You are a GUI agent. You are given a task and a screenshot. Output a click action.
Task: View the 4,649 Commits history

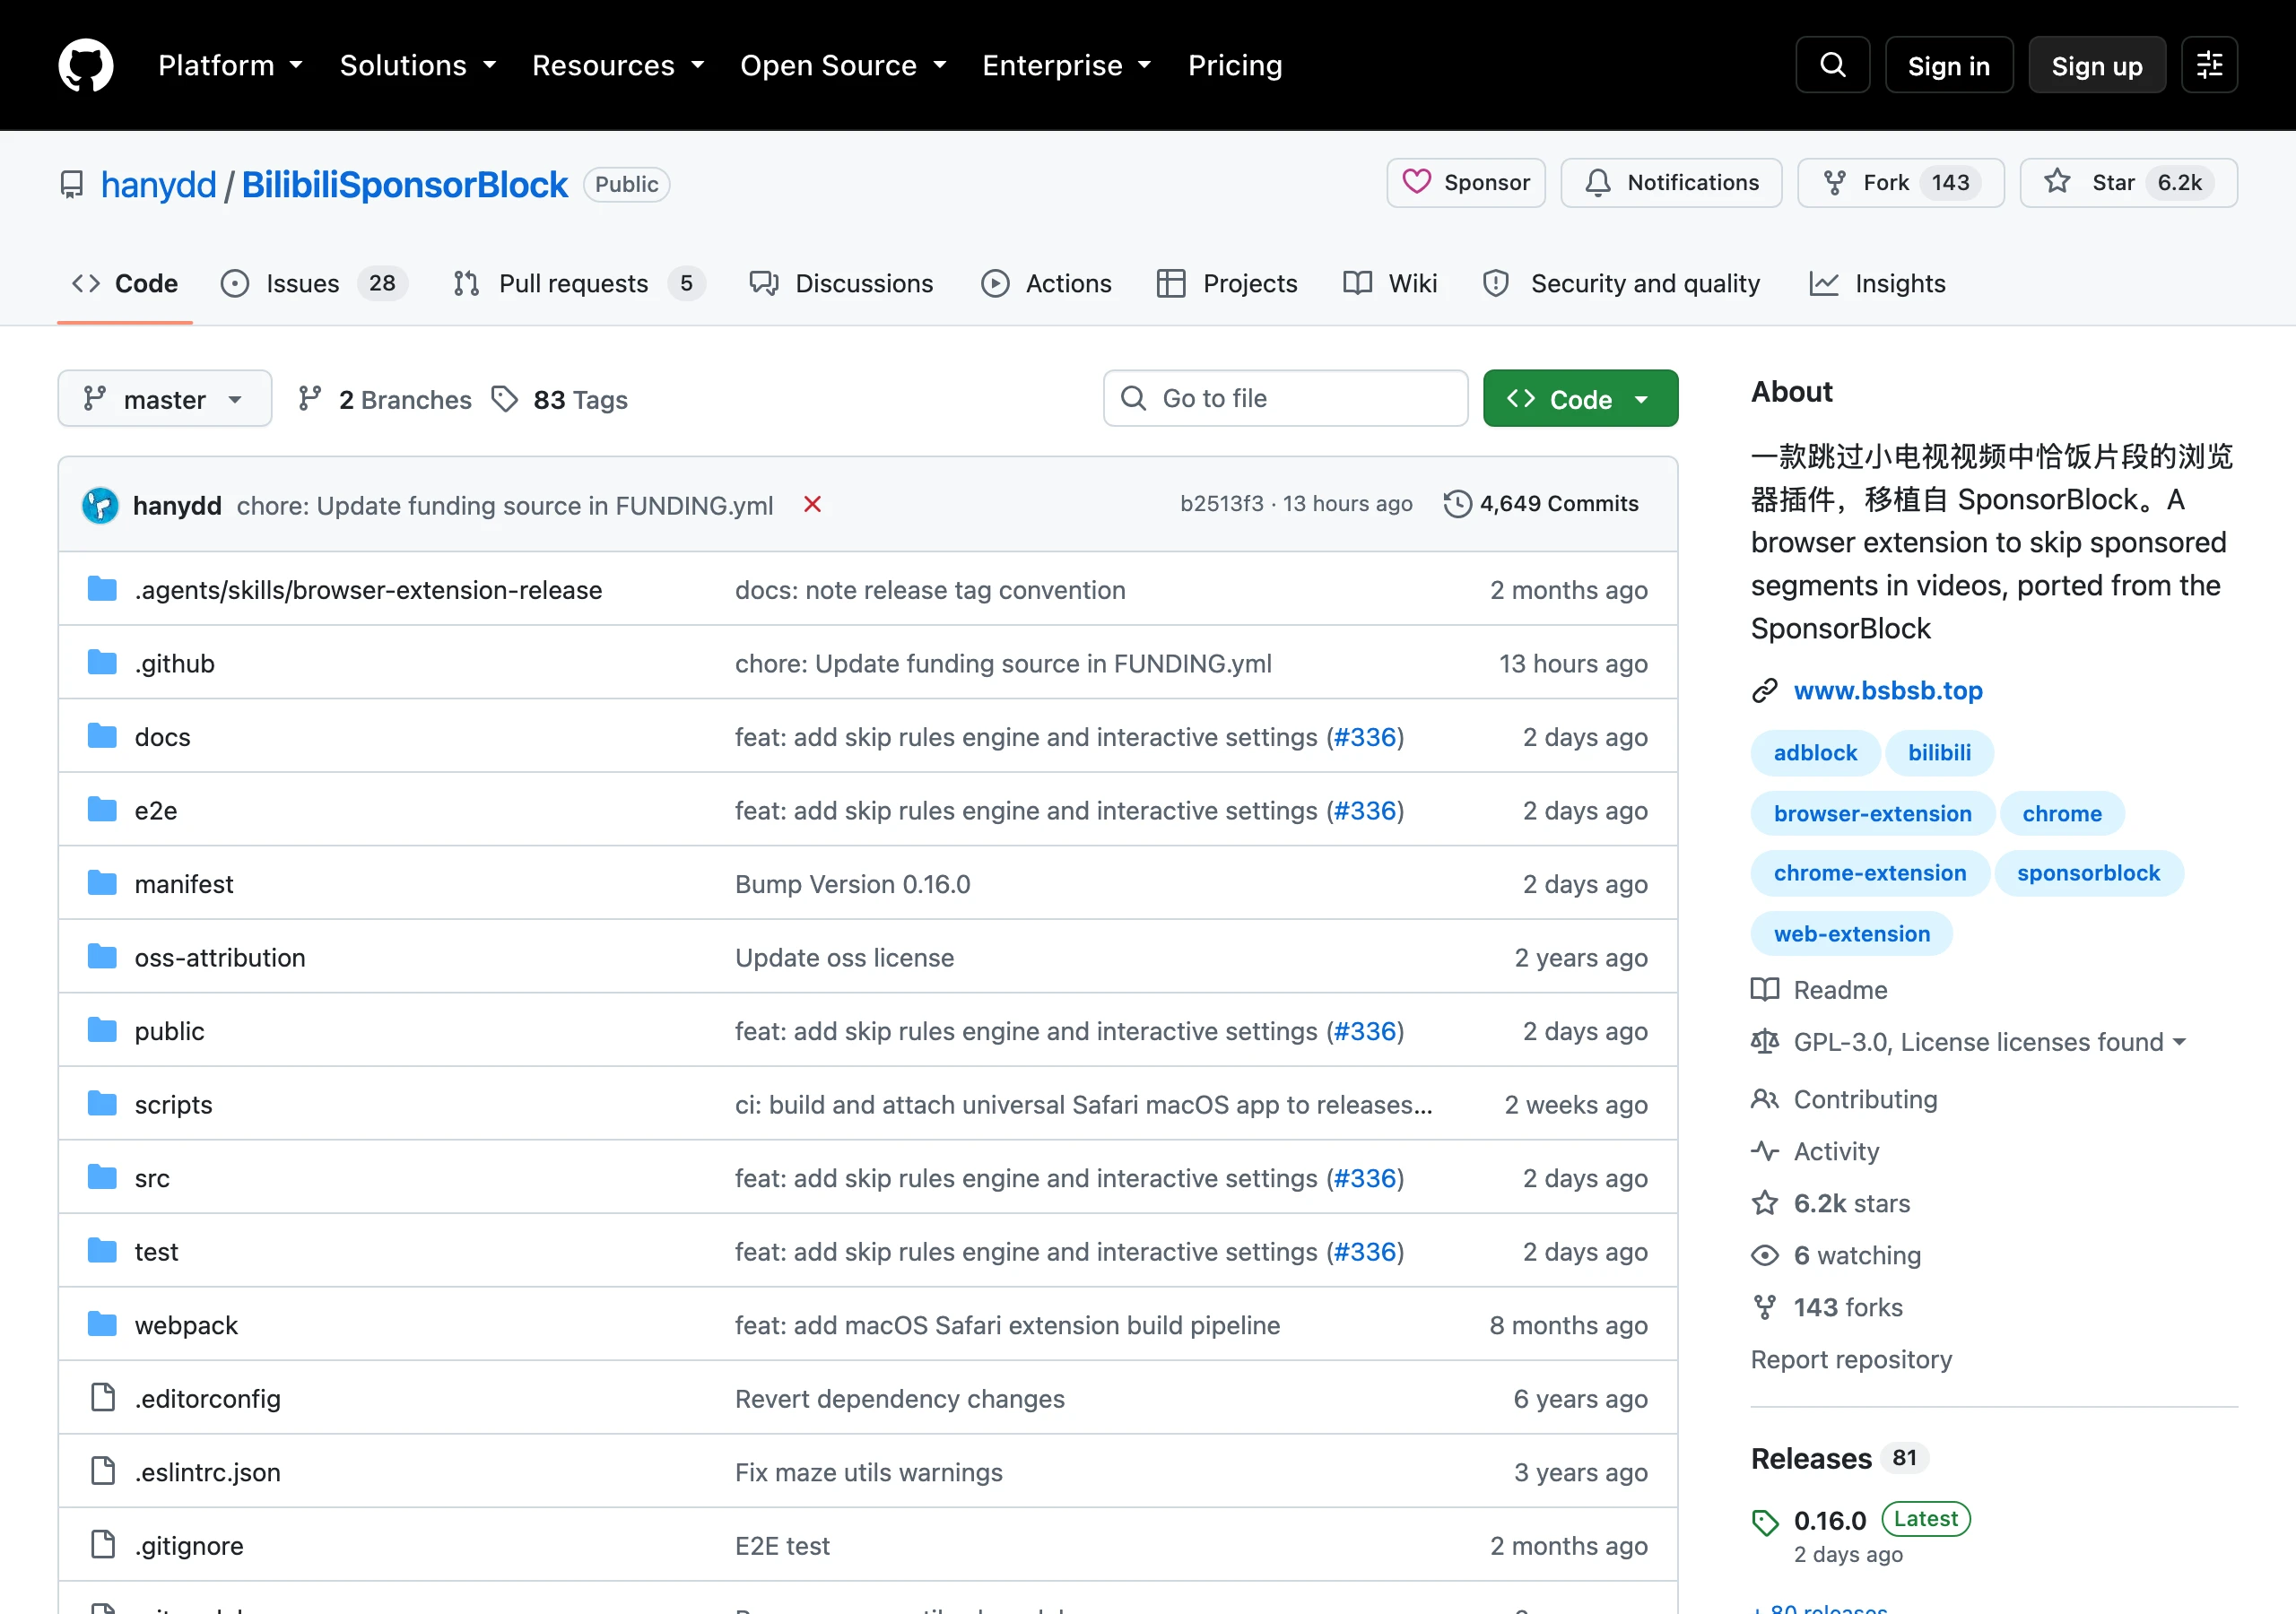pyautogui.click(x=1541, y=504)
